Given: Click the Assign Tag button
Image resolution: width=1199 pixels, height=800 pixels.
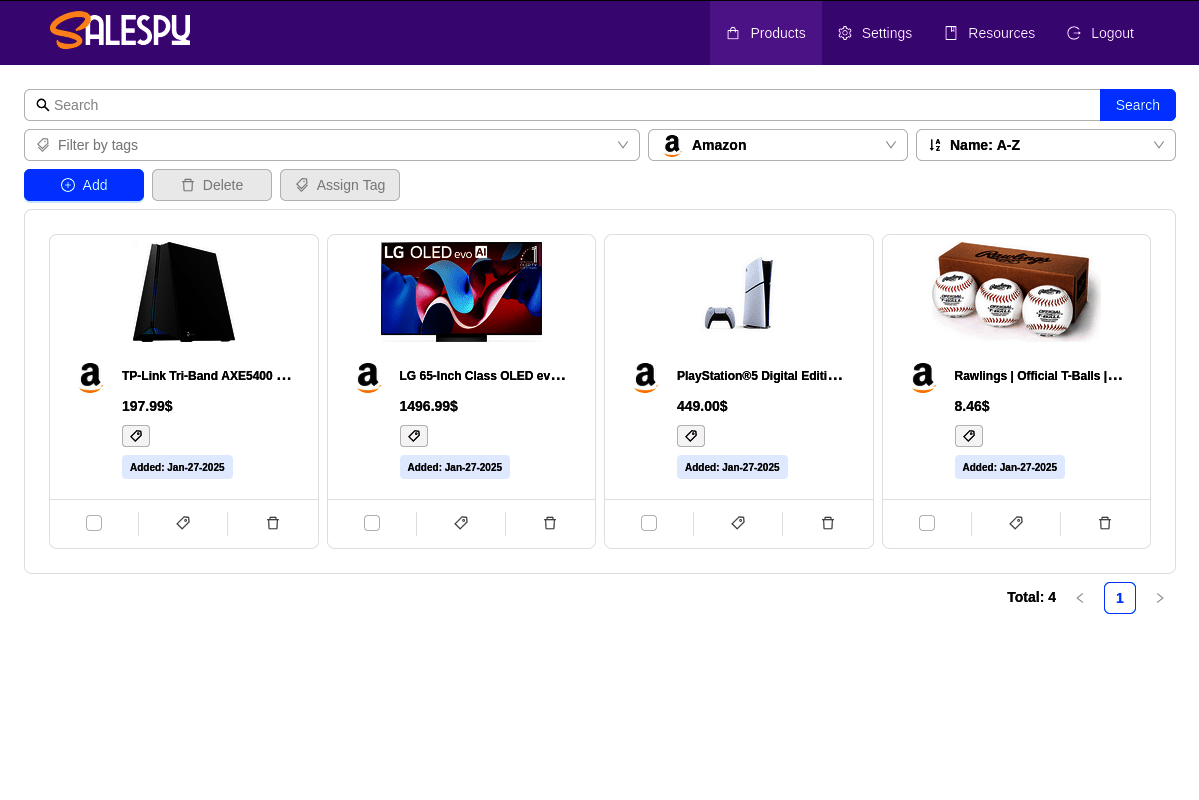Looking at the screenshot, I should click(x=340, y=185).
